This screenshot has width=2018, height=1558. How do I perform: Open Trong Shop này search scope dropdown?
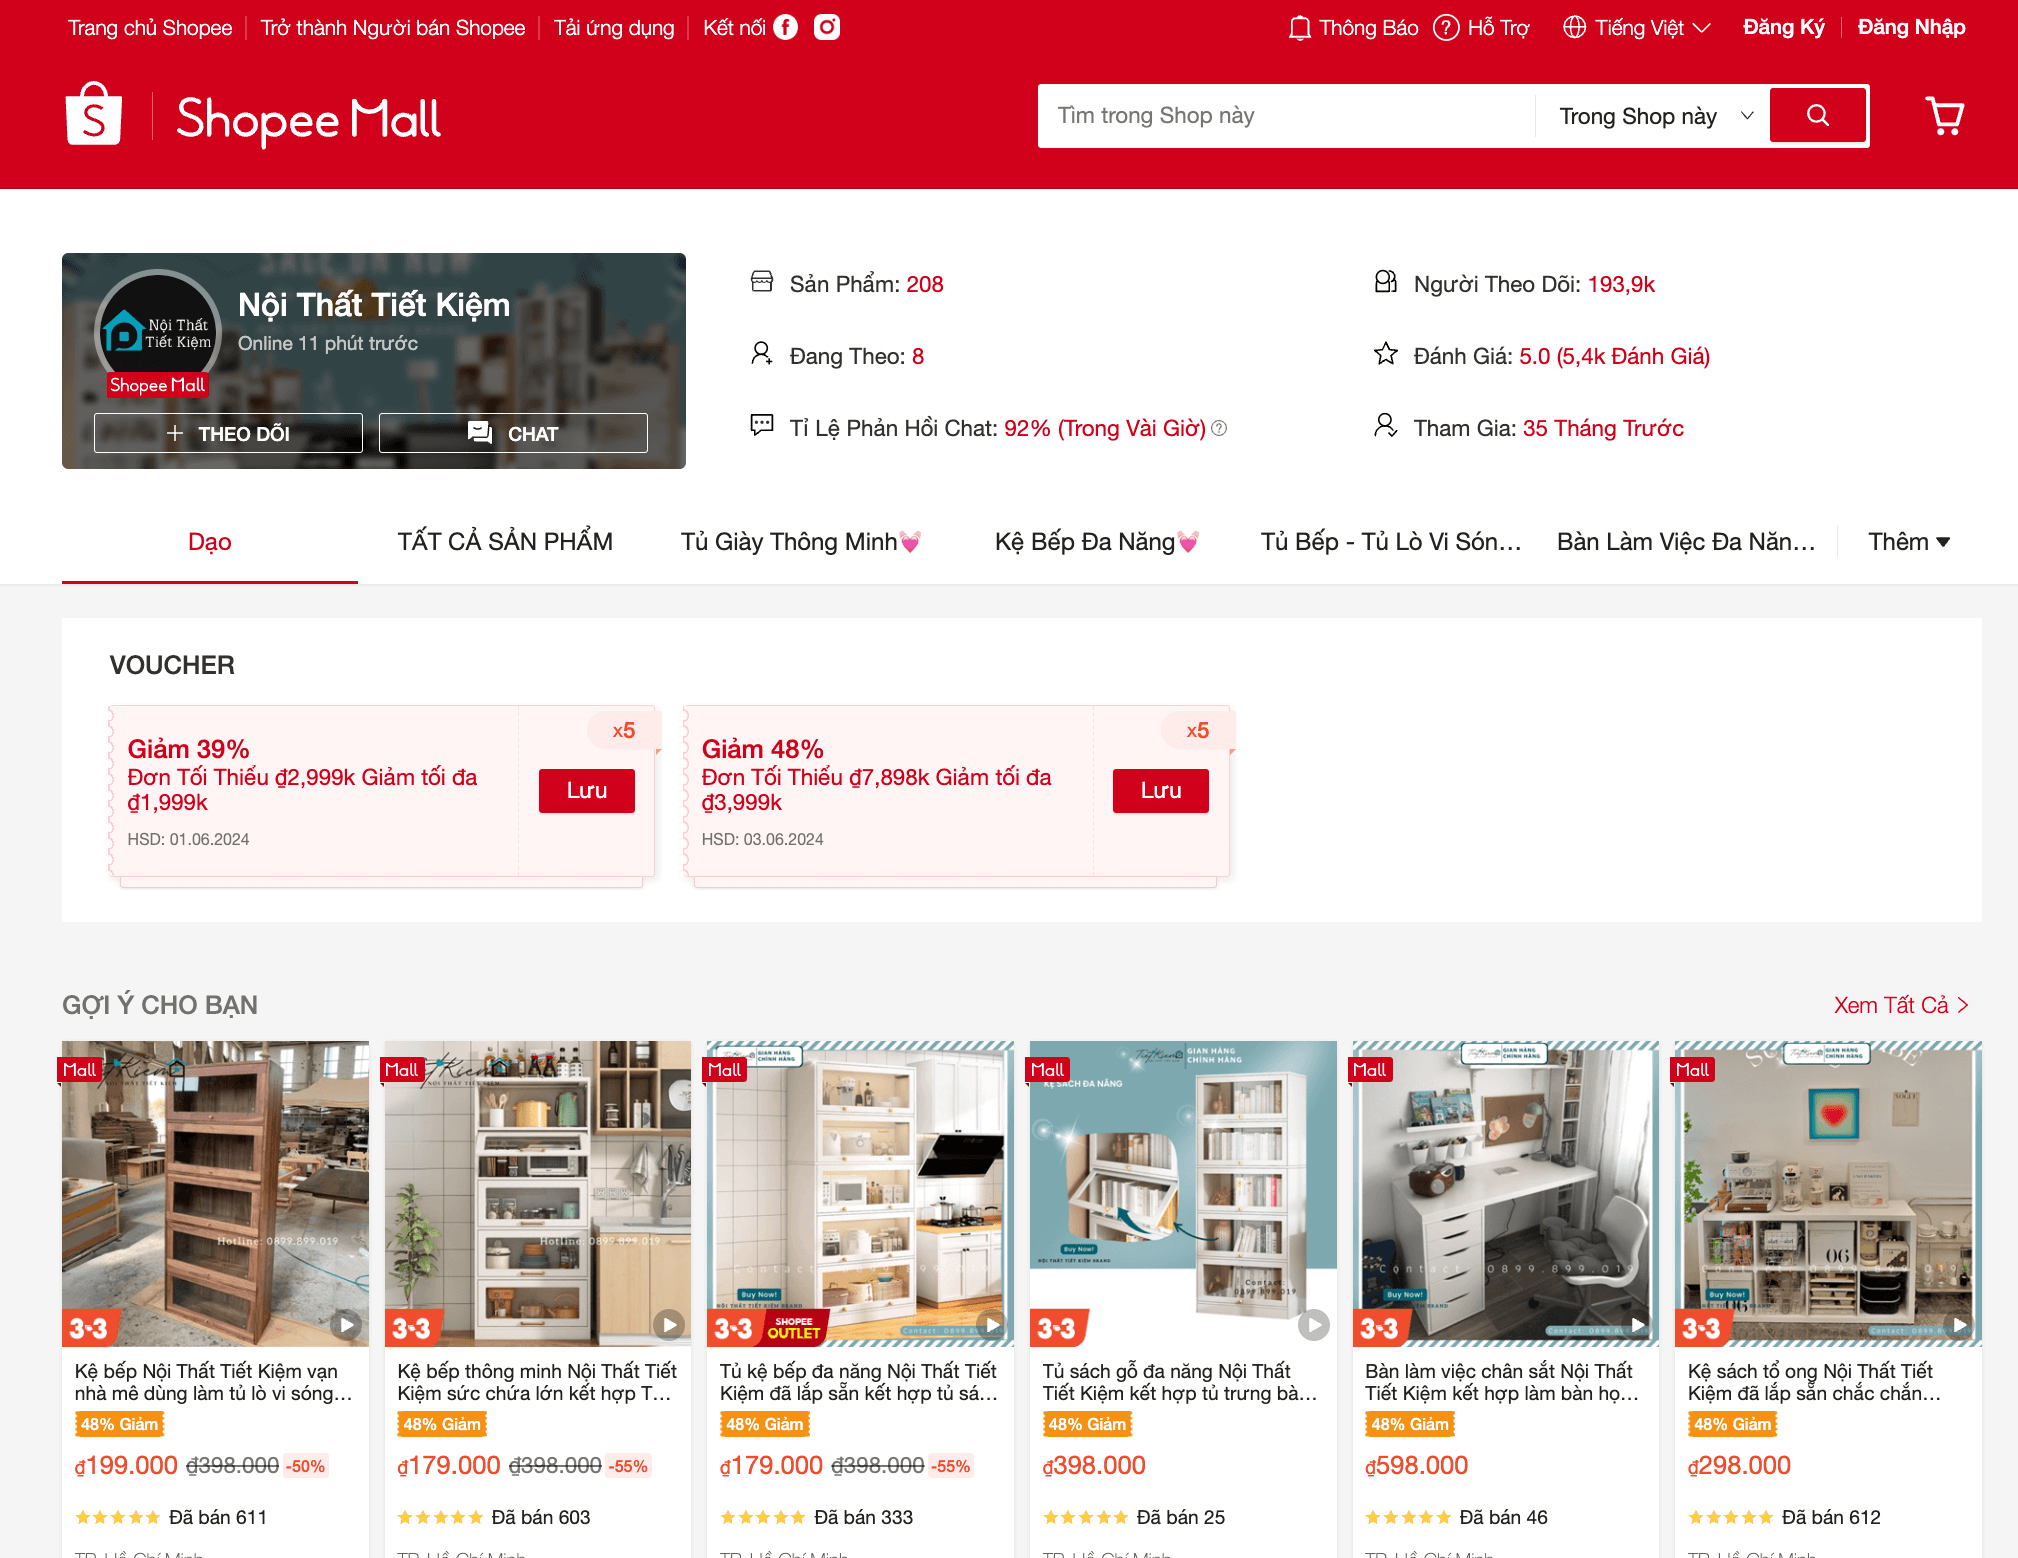(x=1654, y=116)
